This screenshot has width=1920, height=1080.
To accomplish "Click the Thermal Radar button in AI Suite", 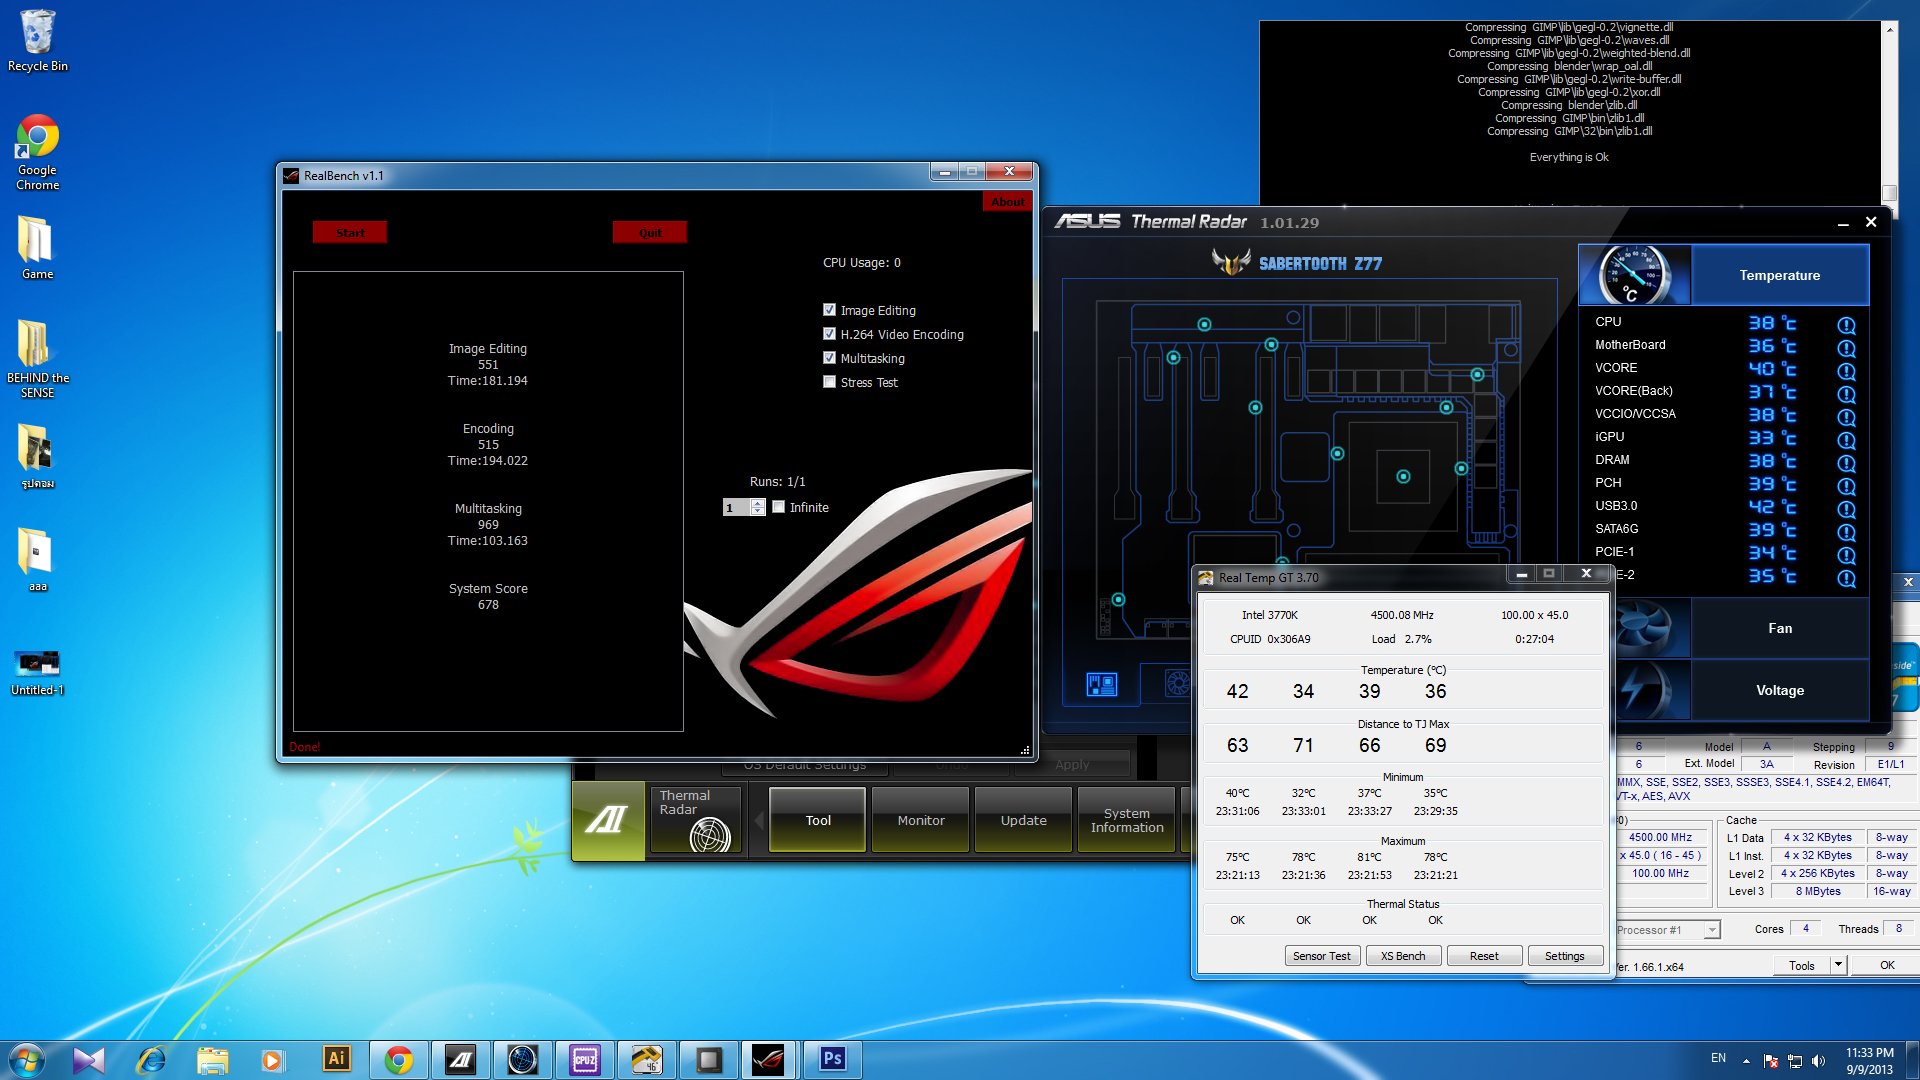I will pos(697,820).
